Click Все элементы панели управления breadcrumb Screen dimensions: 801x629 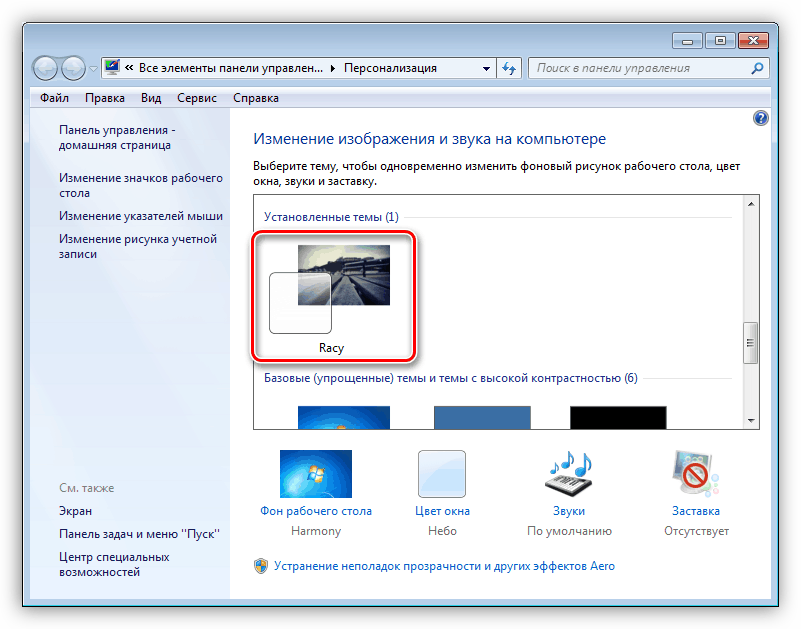(231, 68)
